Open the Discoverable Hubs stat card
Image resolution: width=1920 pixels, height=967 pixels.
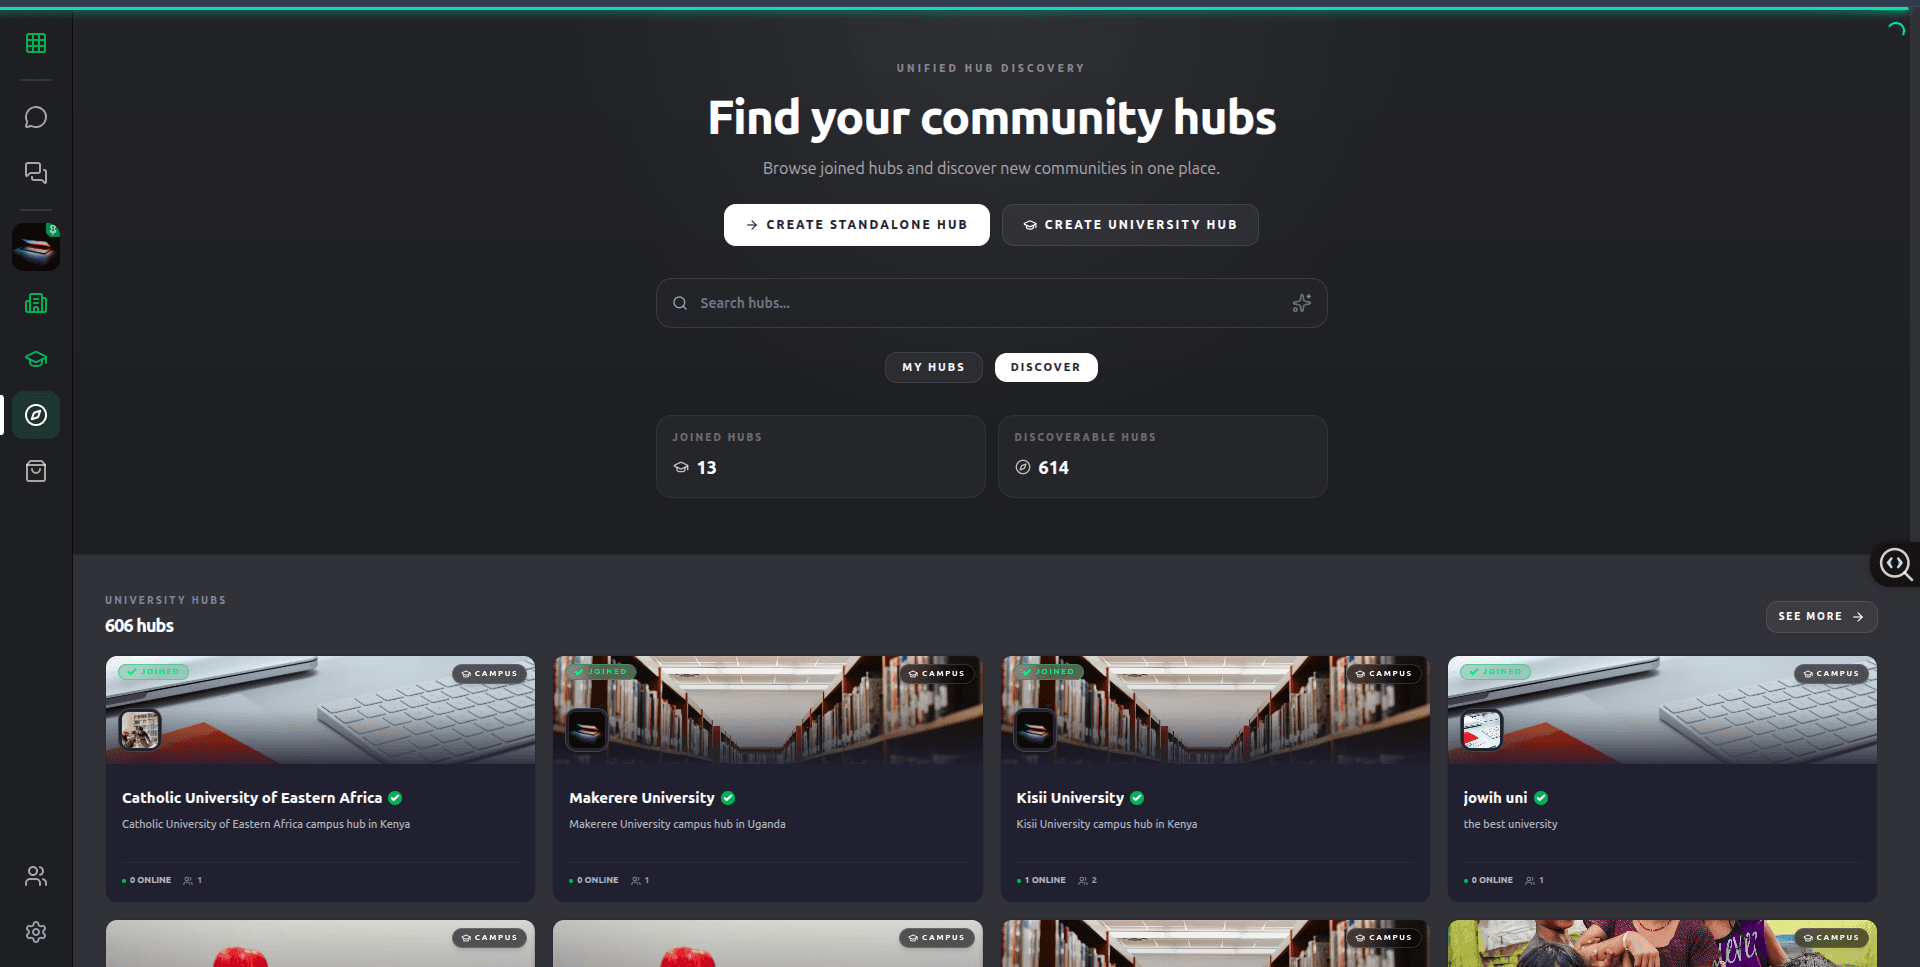coord(1162,456)
